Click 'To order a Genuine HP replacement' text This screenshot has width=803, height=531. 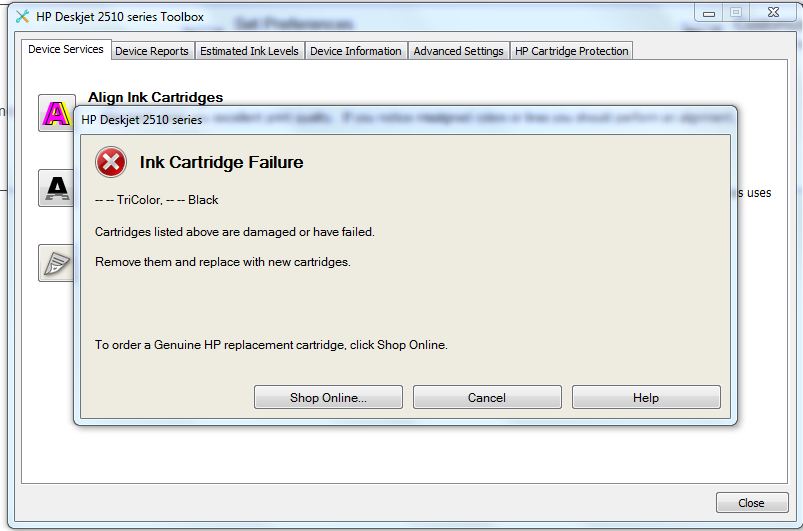[271, 345]
